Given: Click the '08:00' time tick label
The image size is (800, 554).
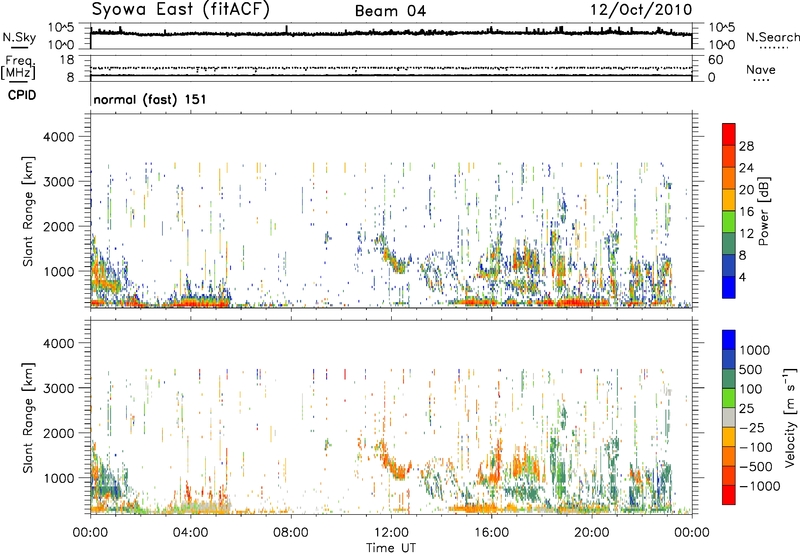Looking at the screenshot, I should (x=291, y=533).
